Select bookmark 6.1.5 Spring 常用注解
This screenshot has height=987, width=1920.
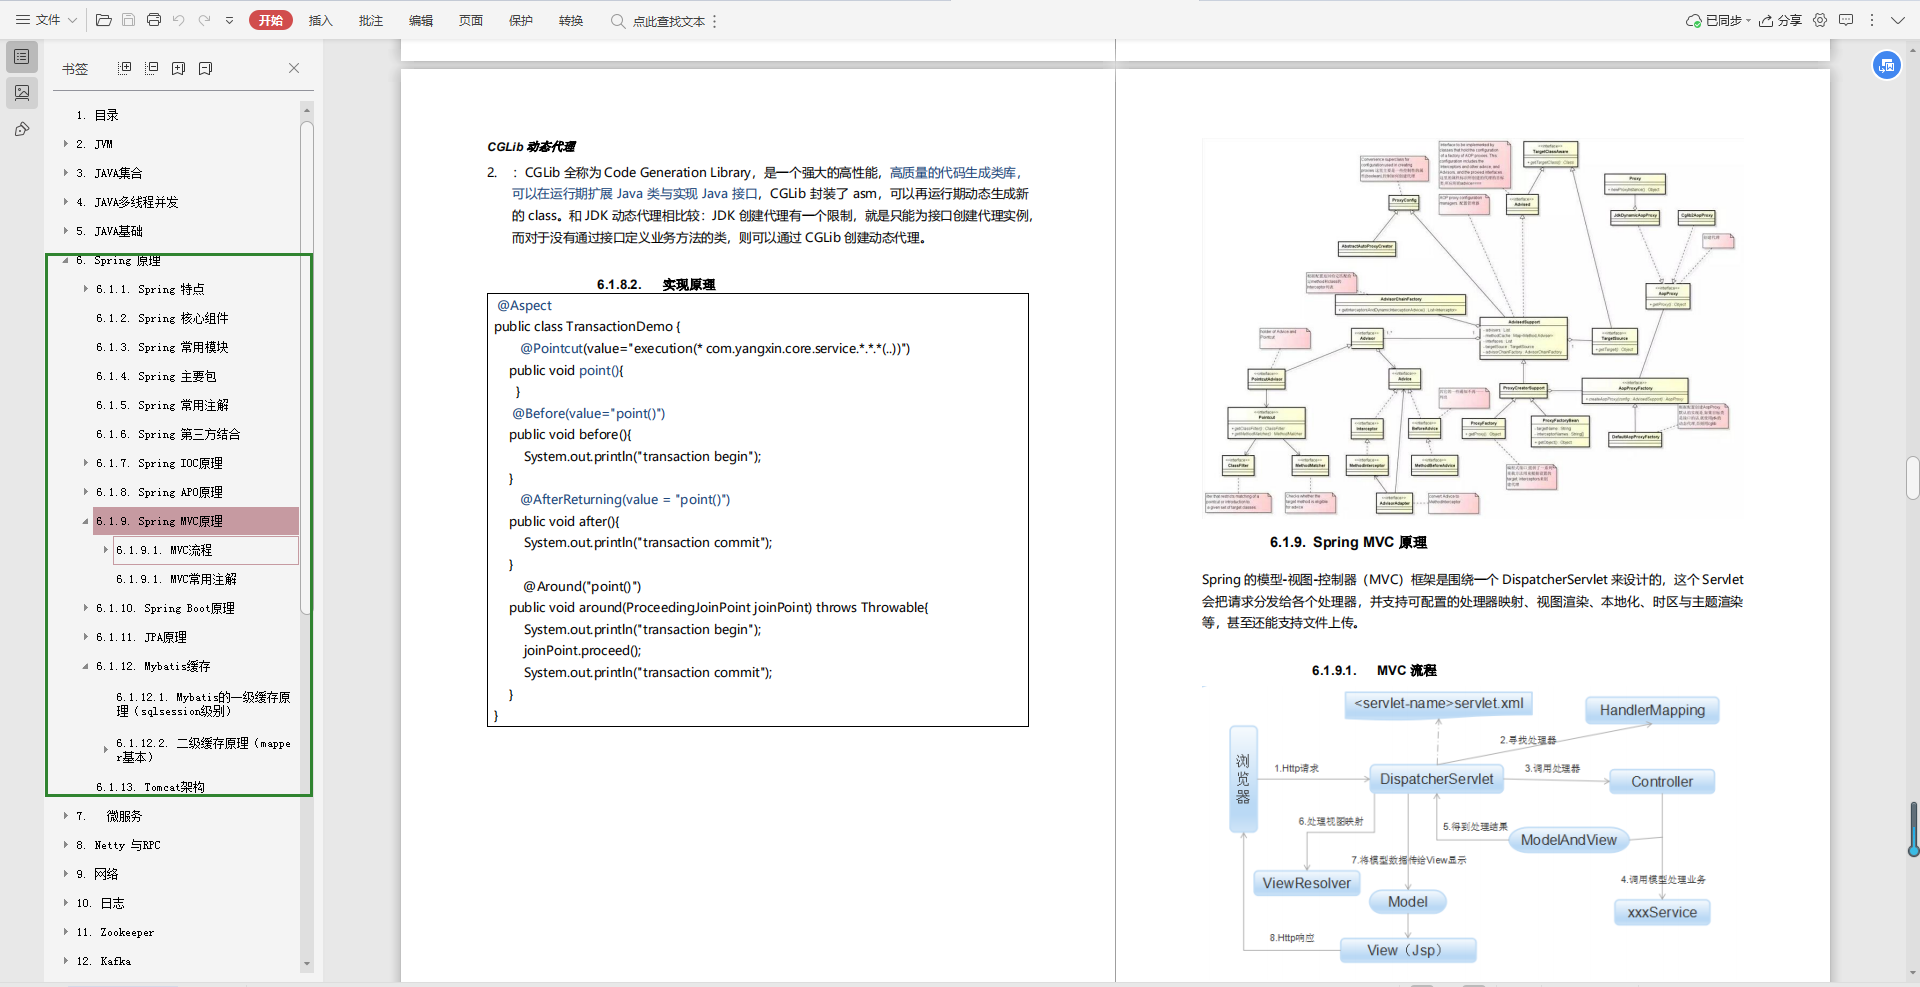pos(162,405)
